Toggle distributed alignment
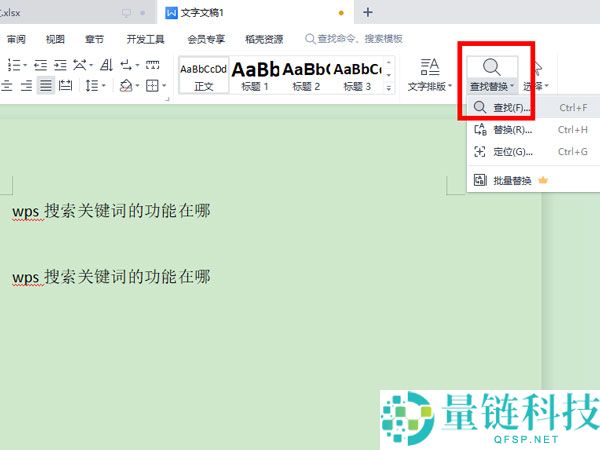Screen dimensions: 600x450 point(65,85)
